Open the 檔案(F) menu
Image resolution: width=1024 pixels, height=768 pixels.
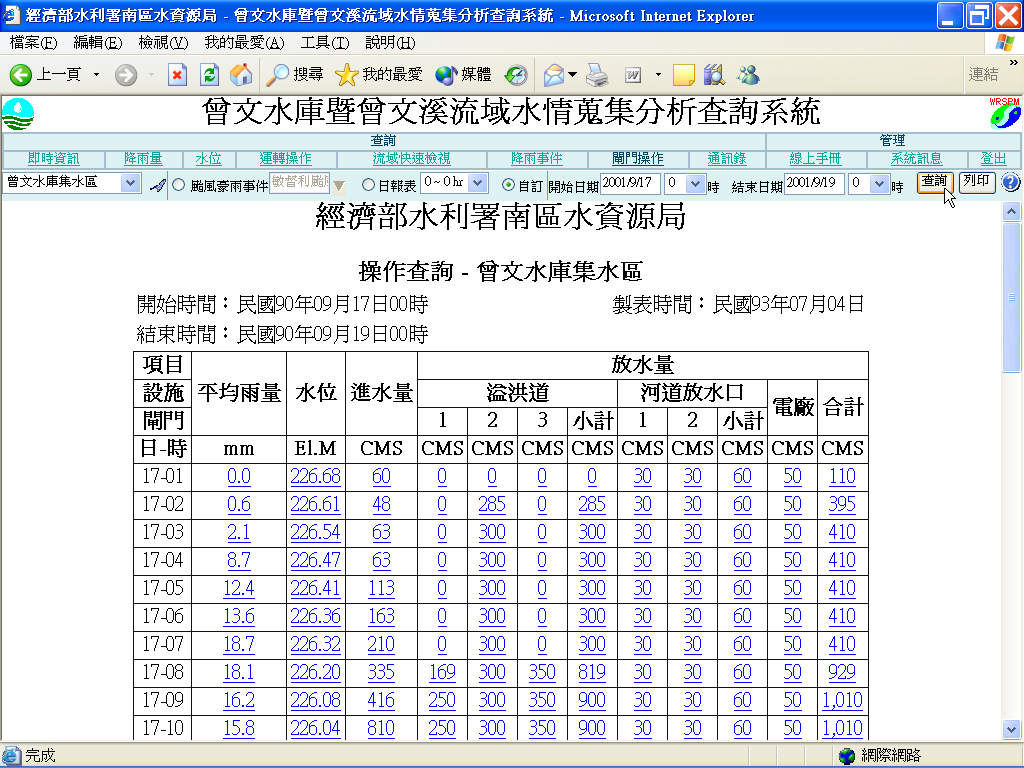pyautogui.click(x=33, y=43)
